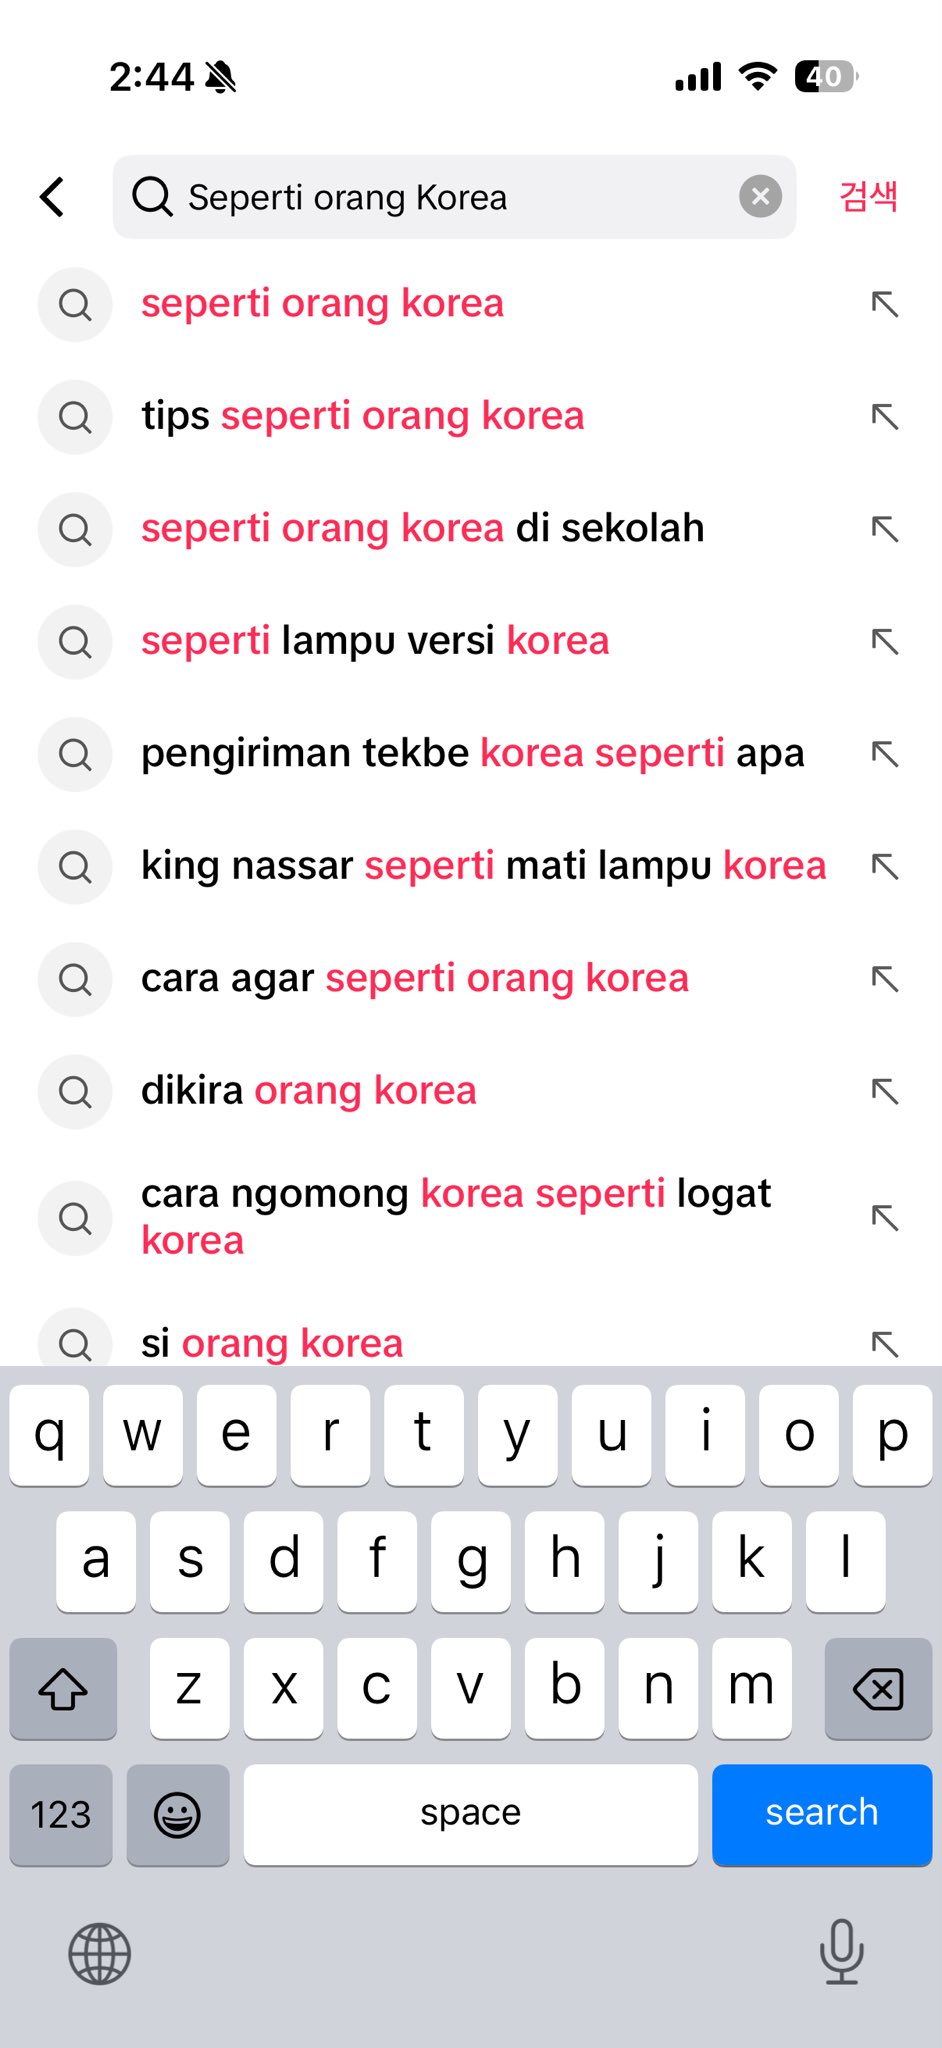The image size is (942, 2048).
Task: Select suggestion 'pengiriman tekbe korea seperti apa'
Action: pyautogui.click(x=472, y=753)
